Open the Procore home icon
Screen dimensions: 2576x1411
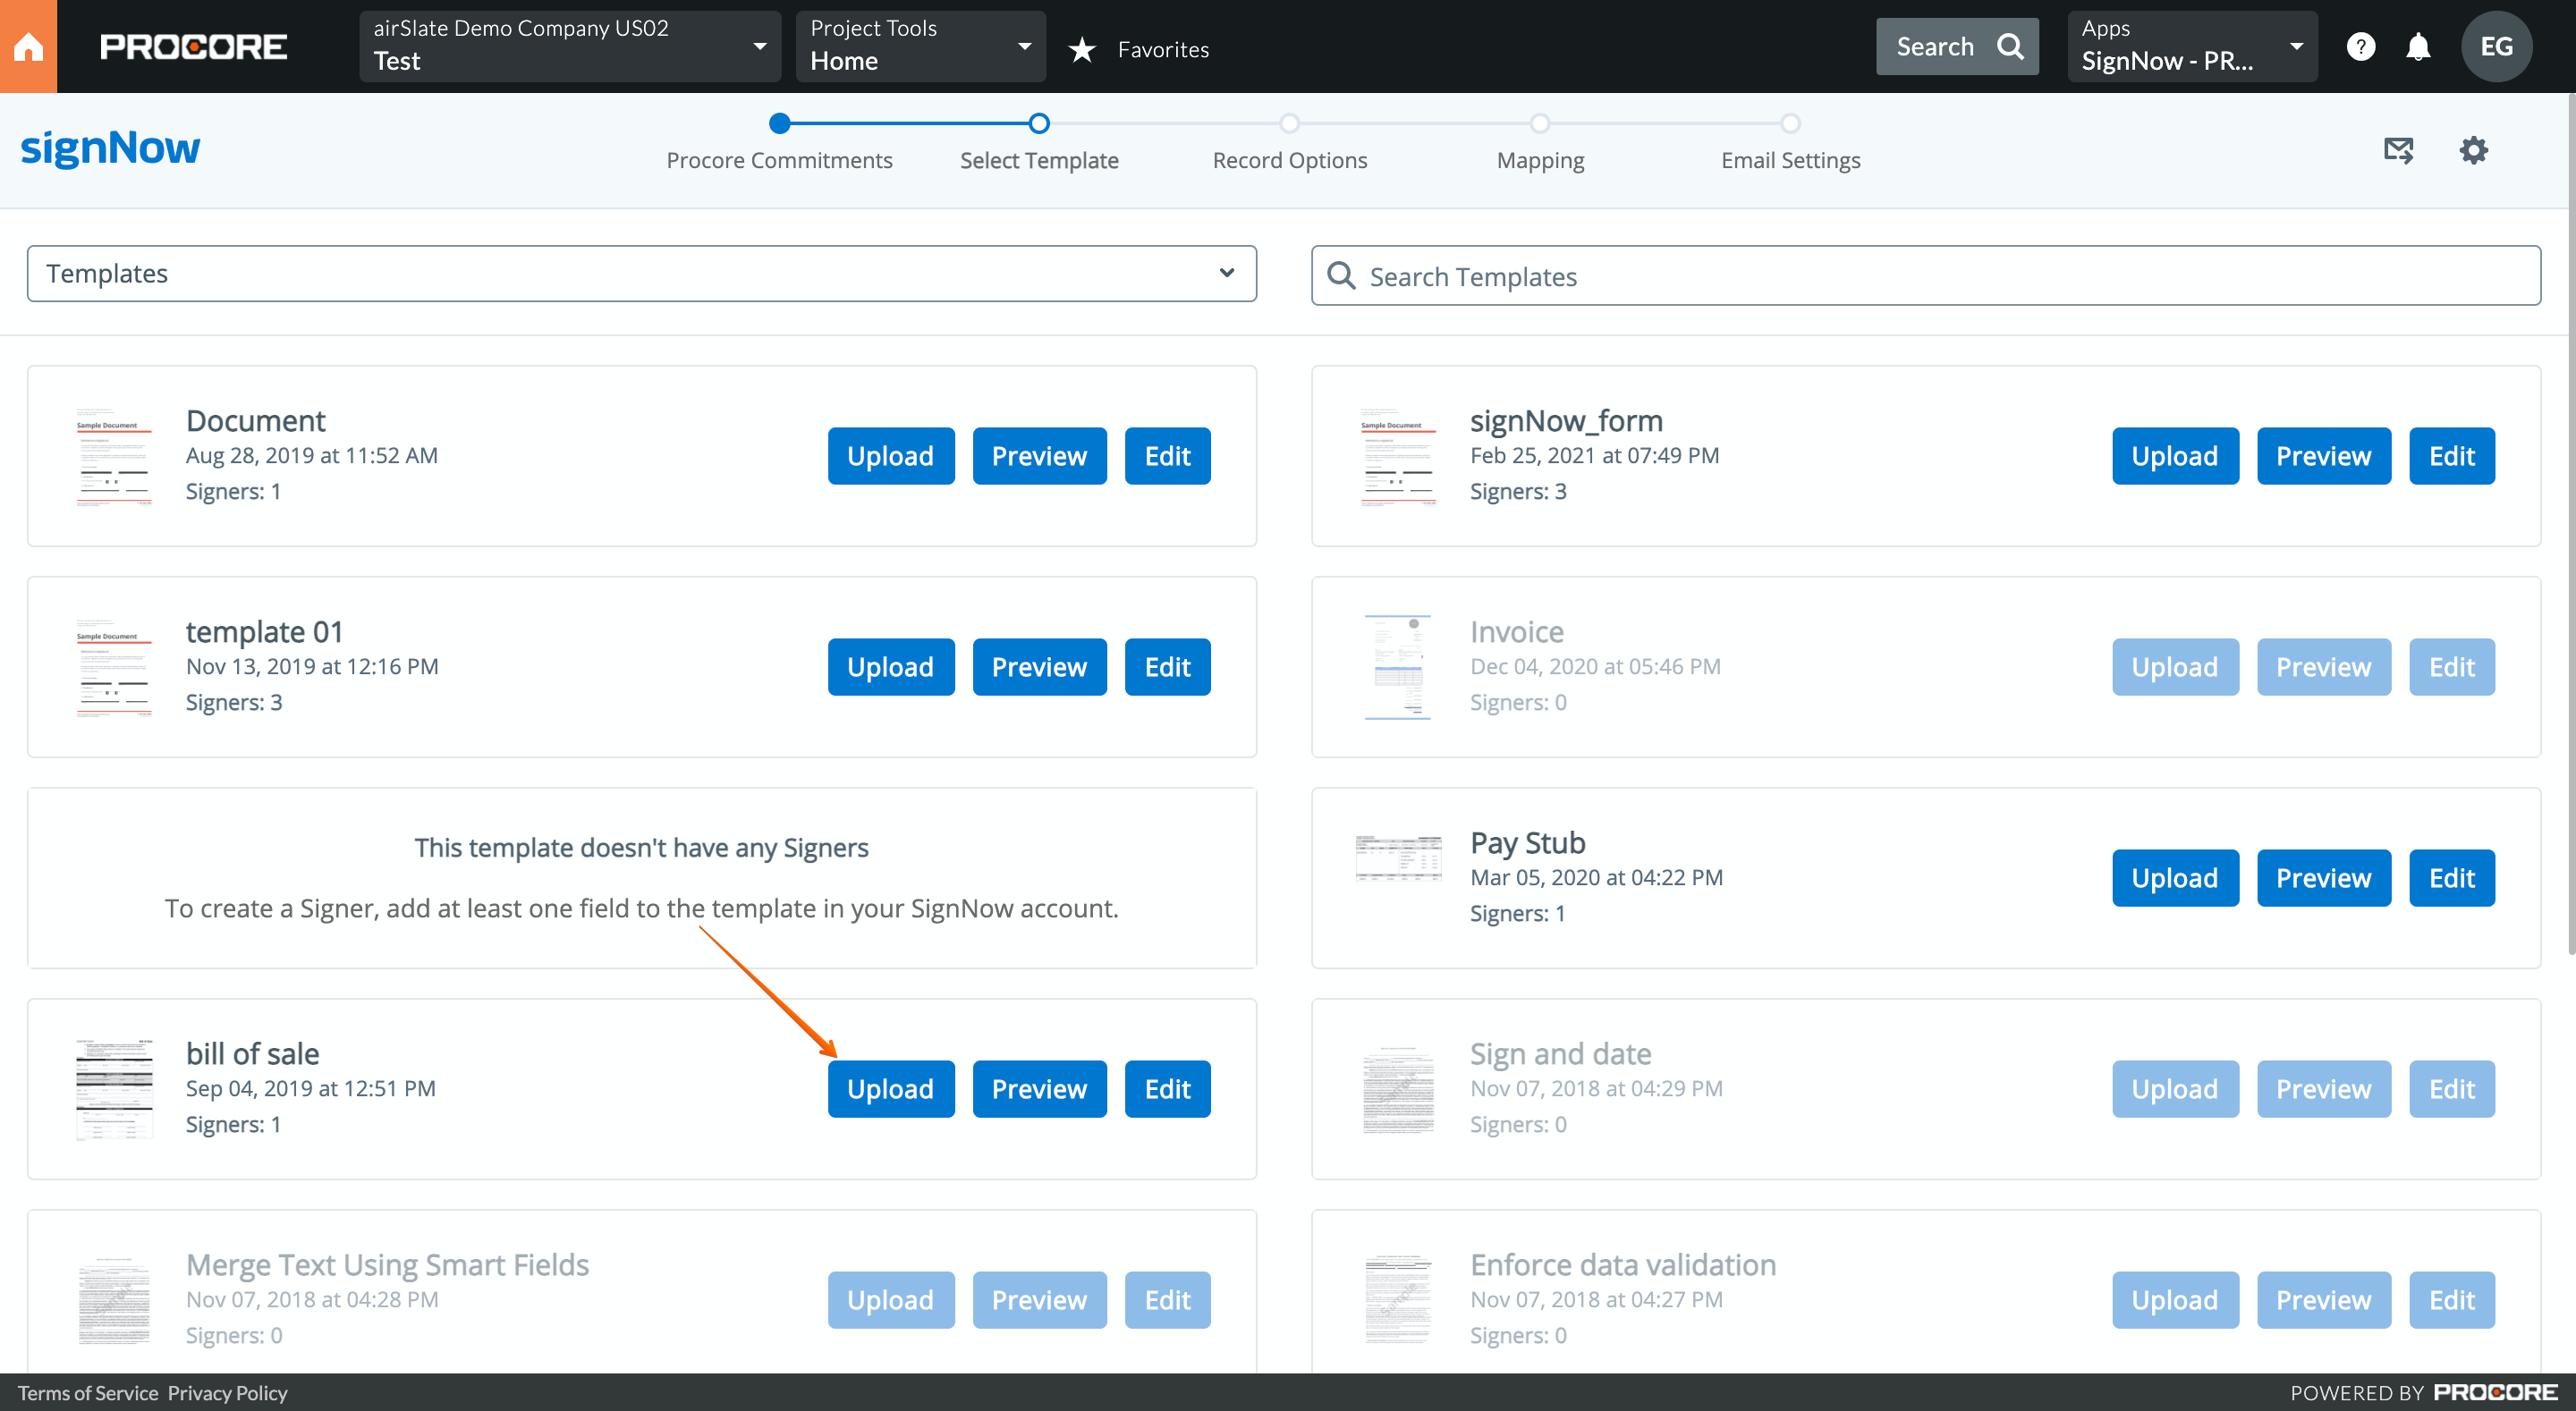(x=28, y=46)
